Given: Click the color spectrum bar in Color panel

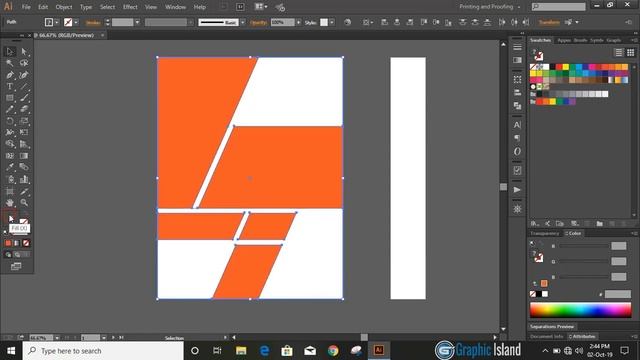Looking at the screenshot, I should click(580, 310).
